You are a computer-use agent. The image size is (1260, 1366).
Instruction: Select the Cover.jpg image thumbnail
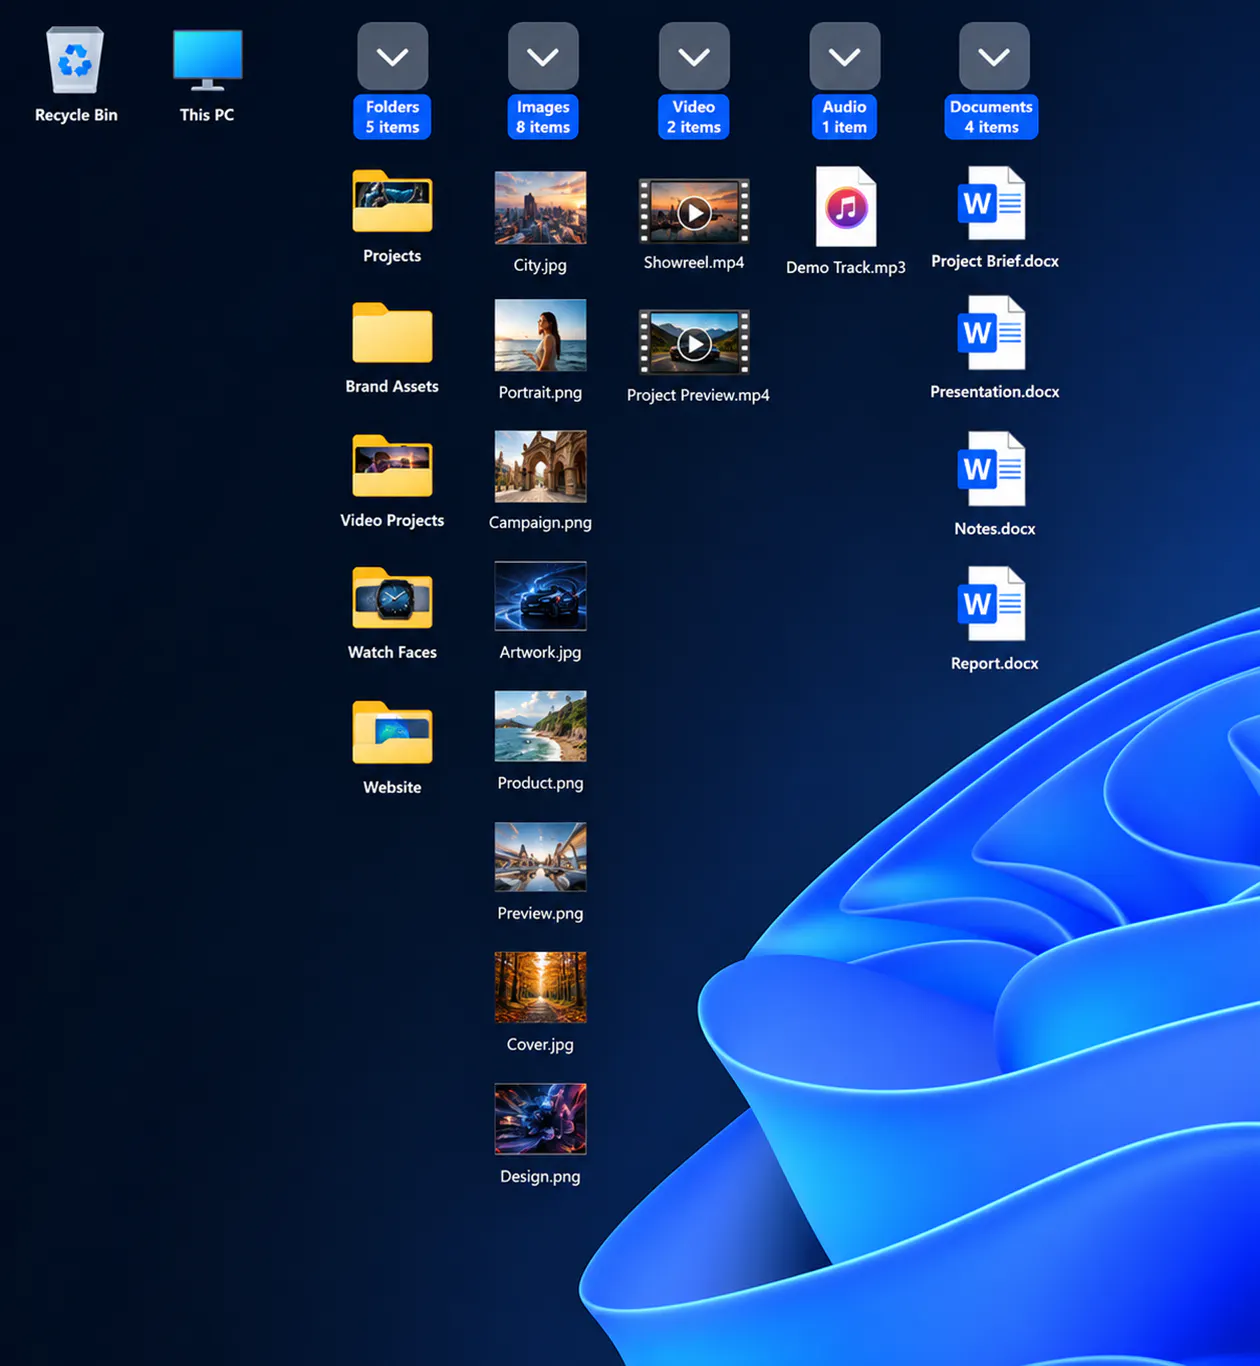[540, 987]
